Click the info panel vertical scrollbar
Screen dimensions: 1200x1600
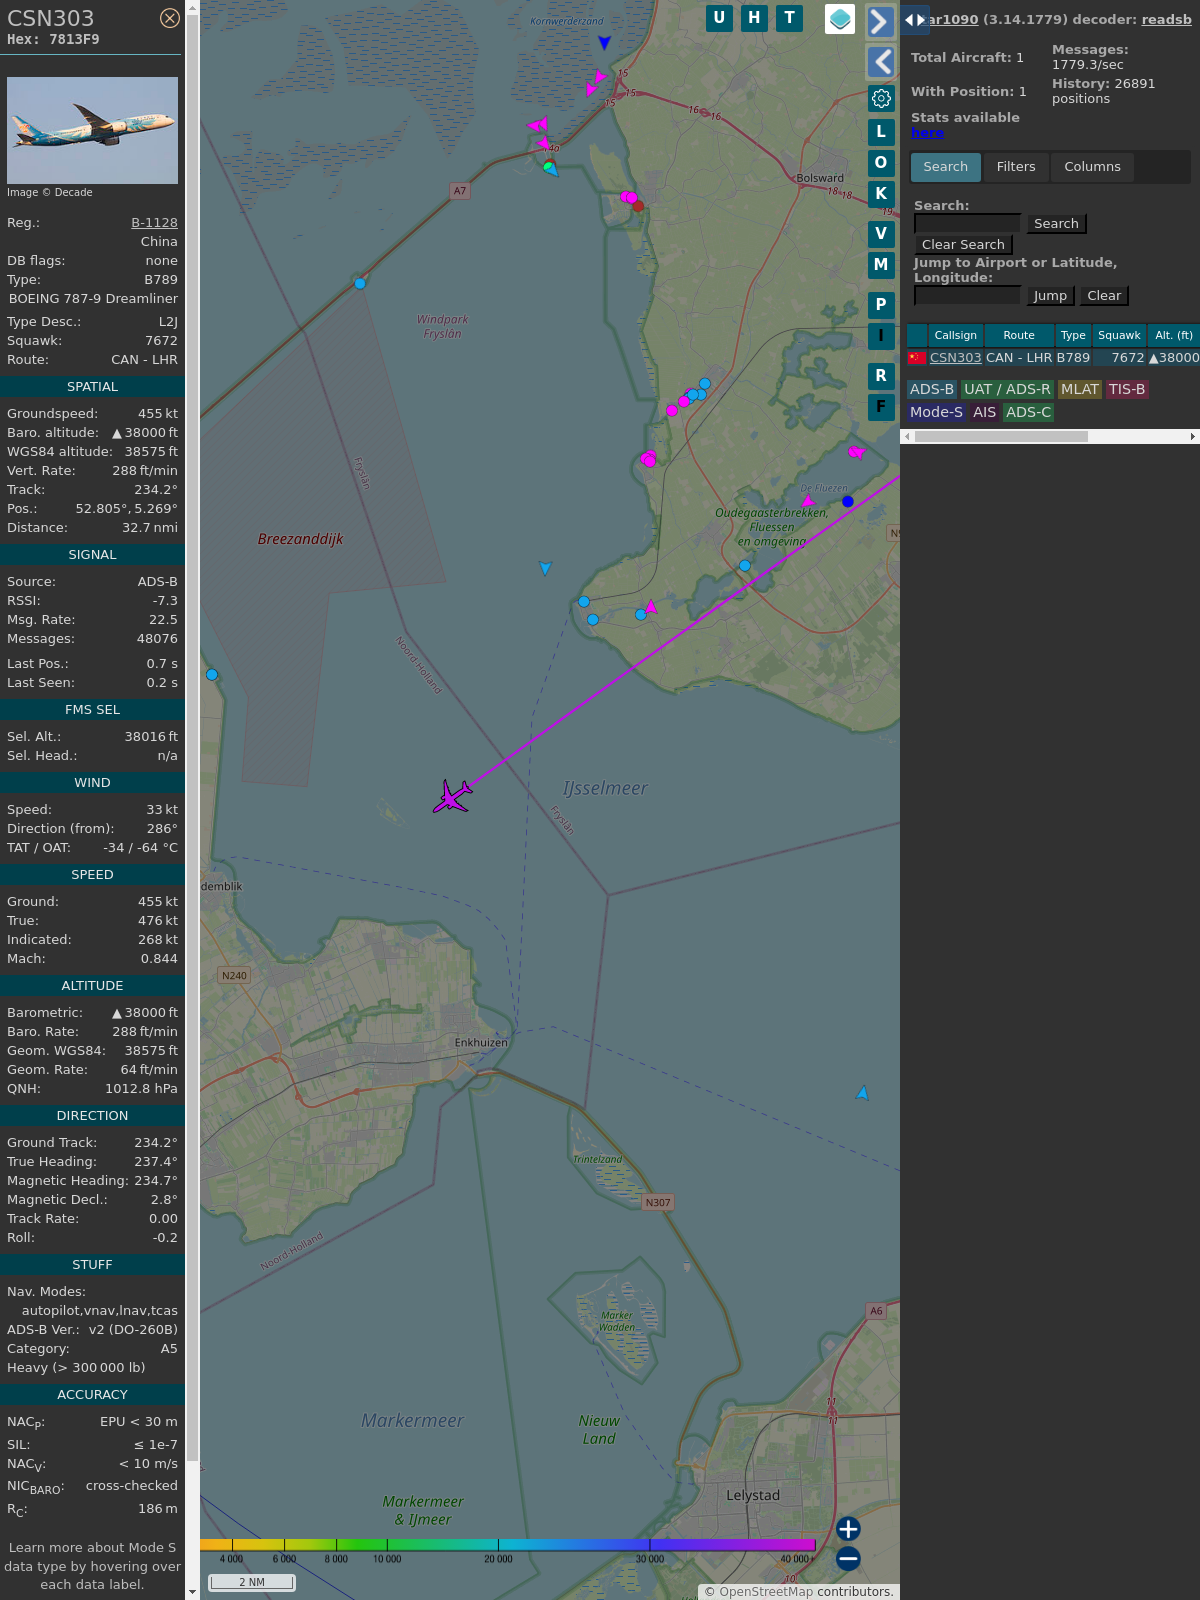pyautogui.click(x=192, y=740)
